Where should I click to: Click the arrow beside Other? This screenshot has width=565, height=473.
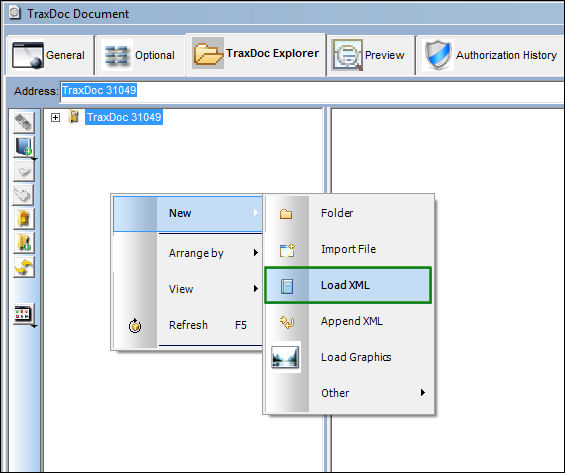click(423, 392)
